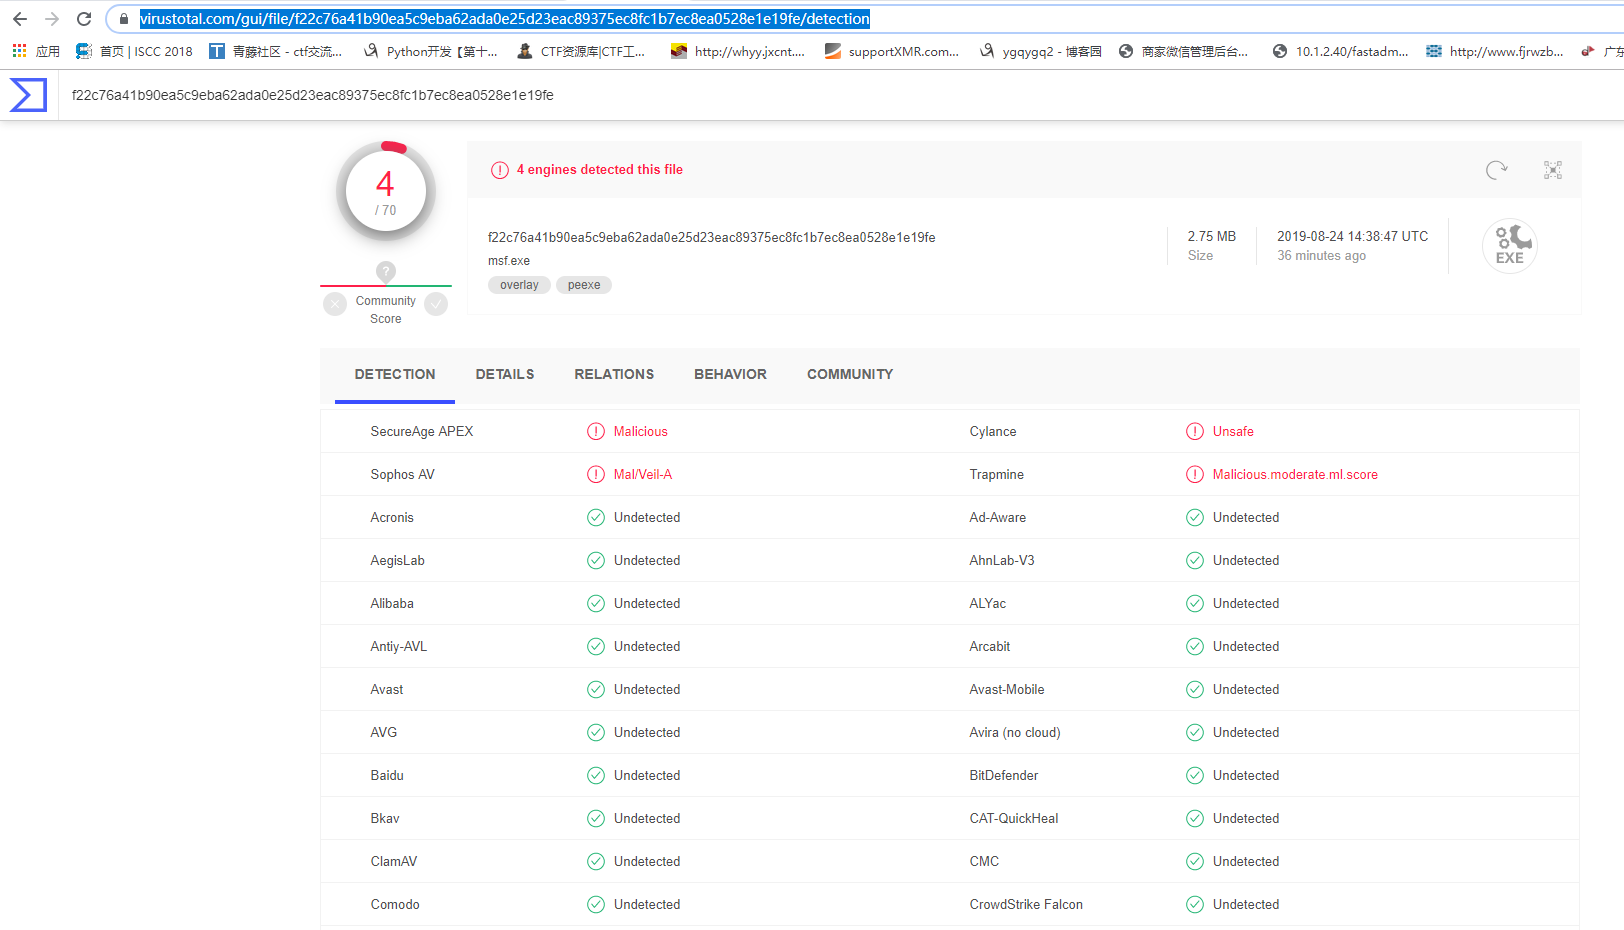Vote positive with community check icon

(x=436, y=303)
